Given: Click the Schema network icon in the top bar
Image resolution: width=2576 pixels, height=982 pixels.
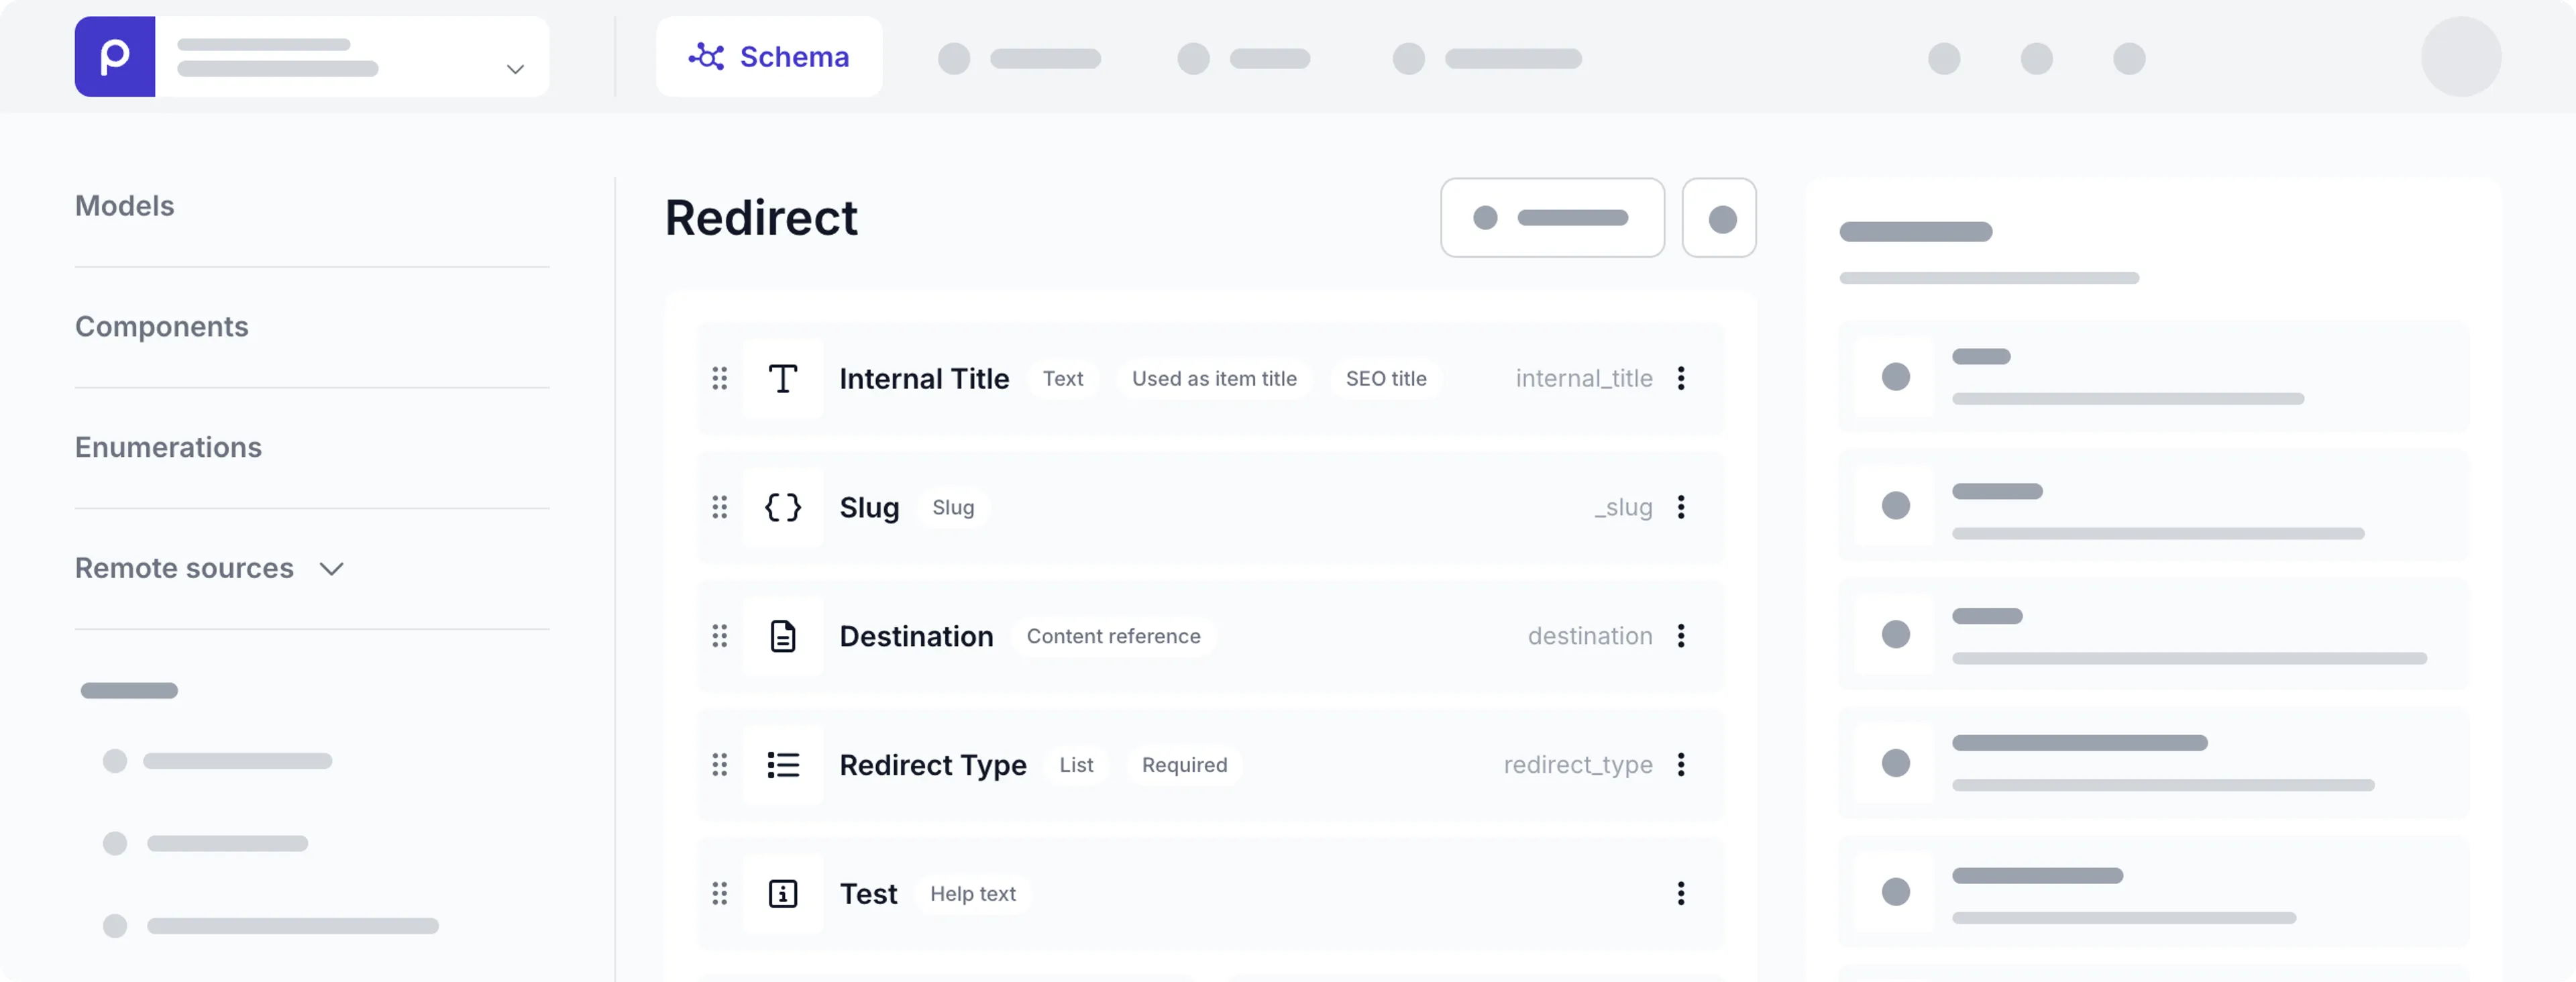Looking at the screenshot, I should point(708,57).
